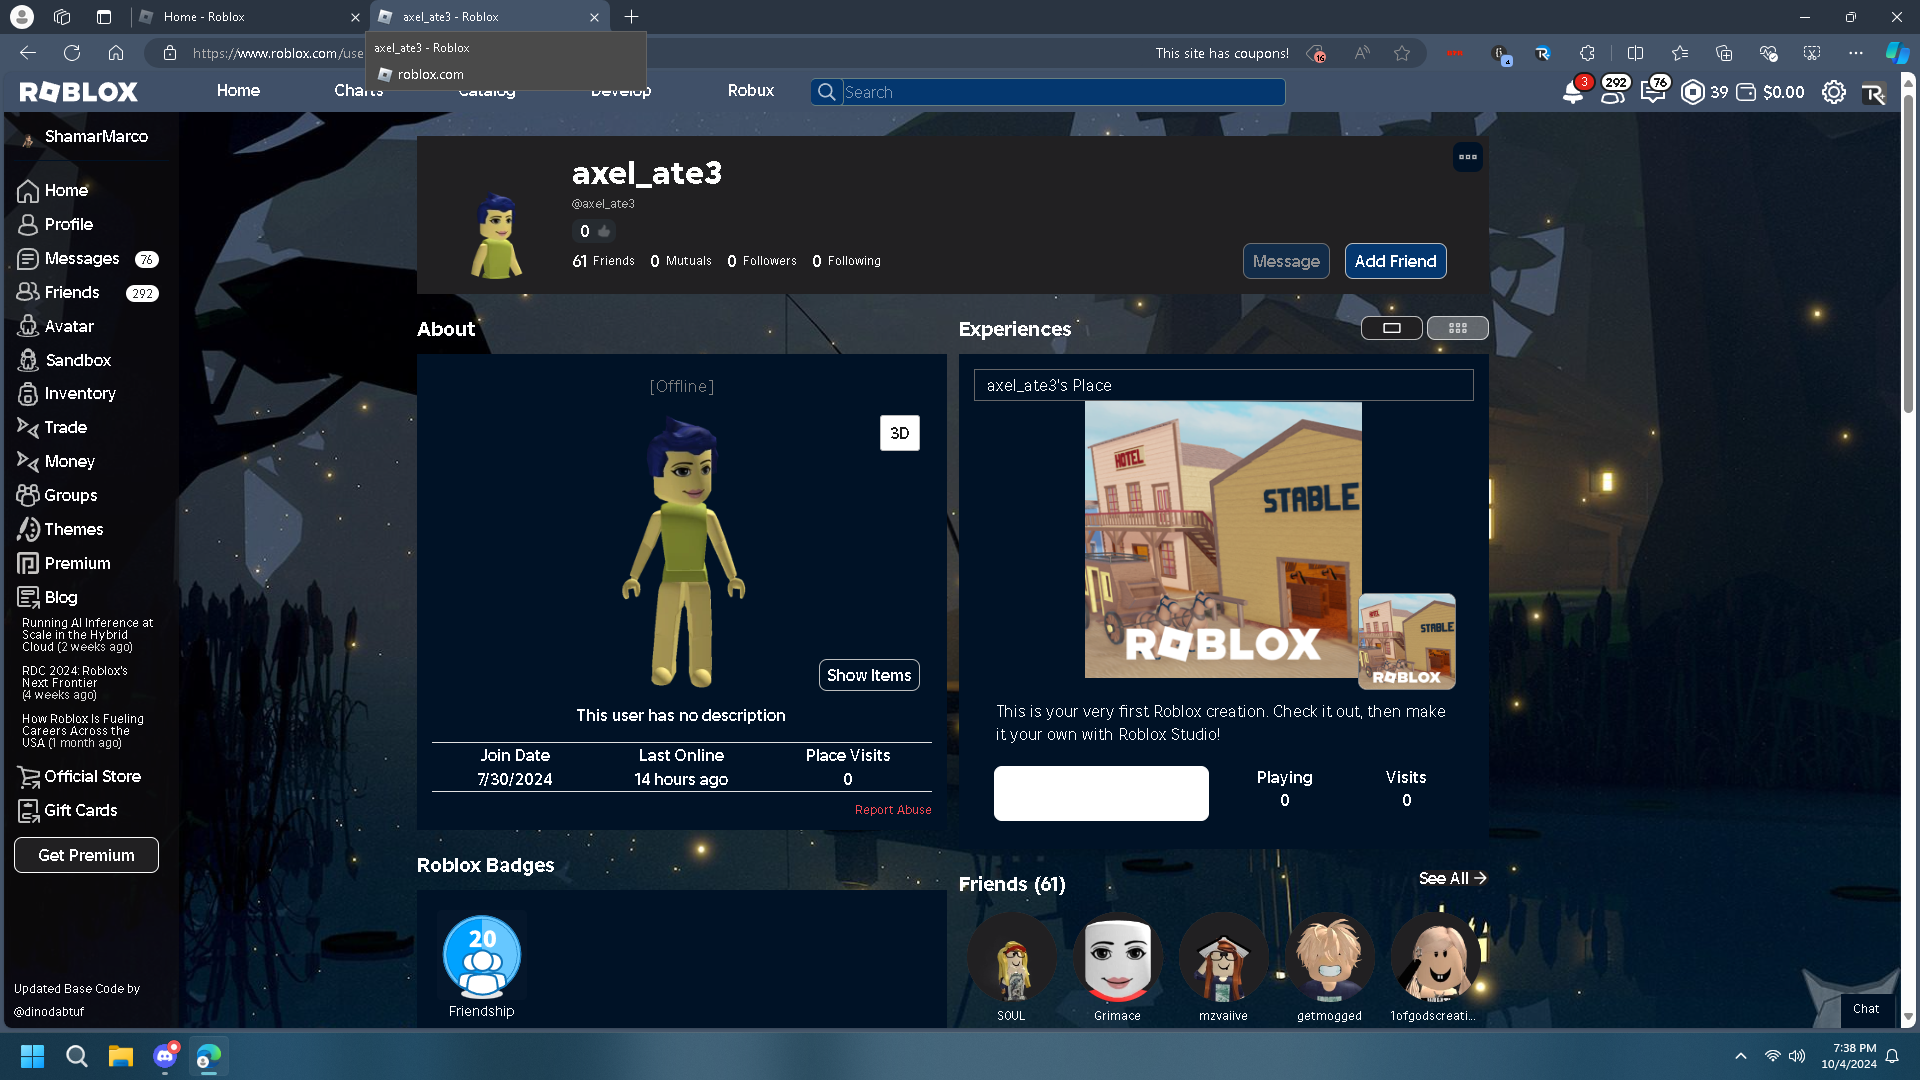Show hidden system tray icons
This screenshot has width=1920, height=1080.
click(x=1741, y=1056)
